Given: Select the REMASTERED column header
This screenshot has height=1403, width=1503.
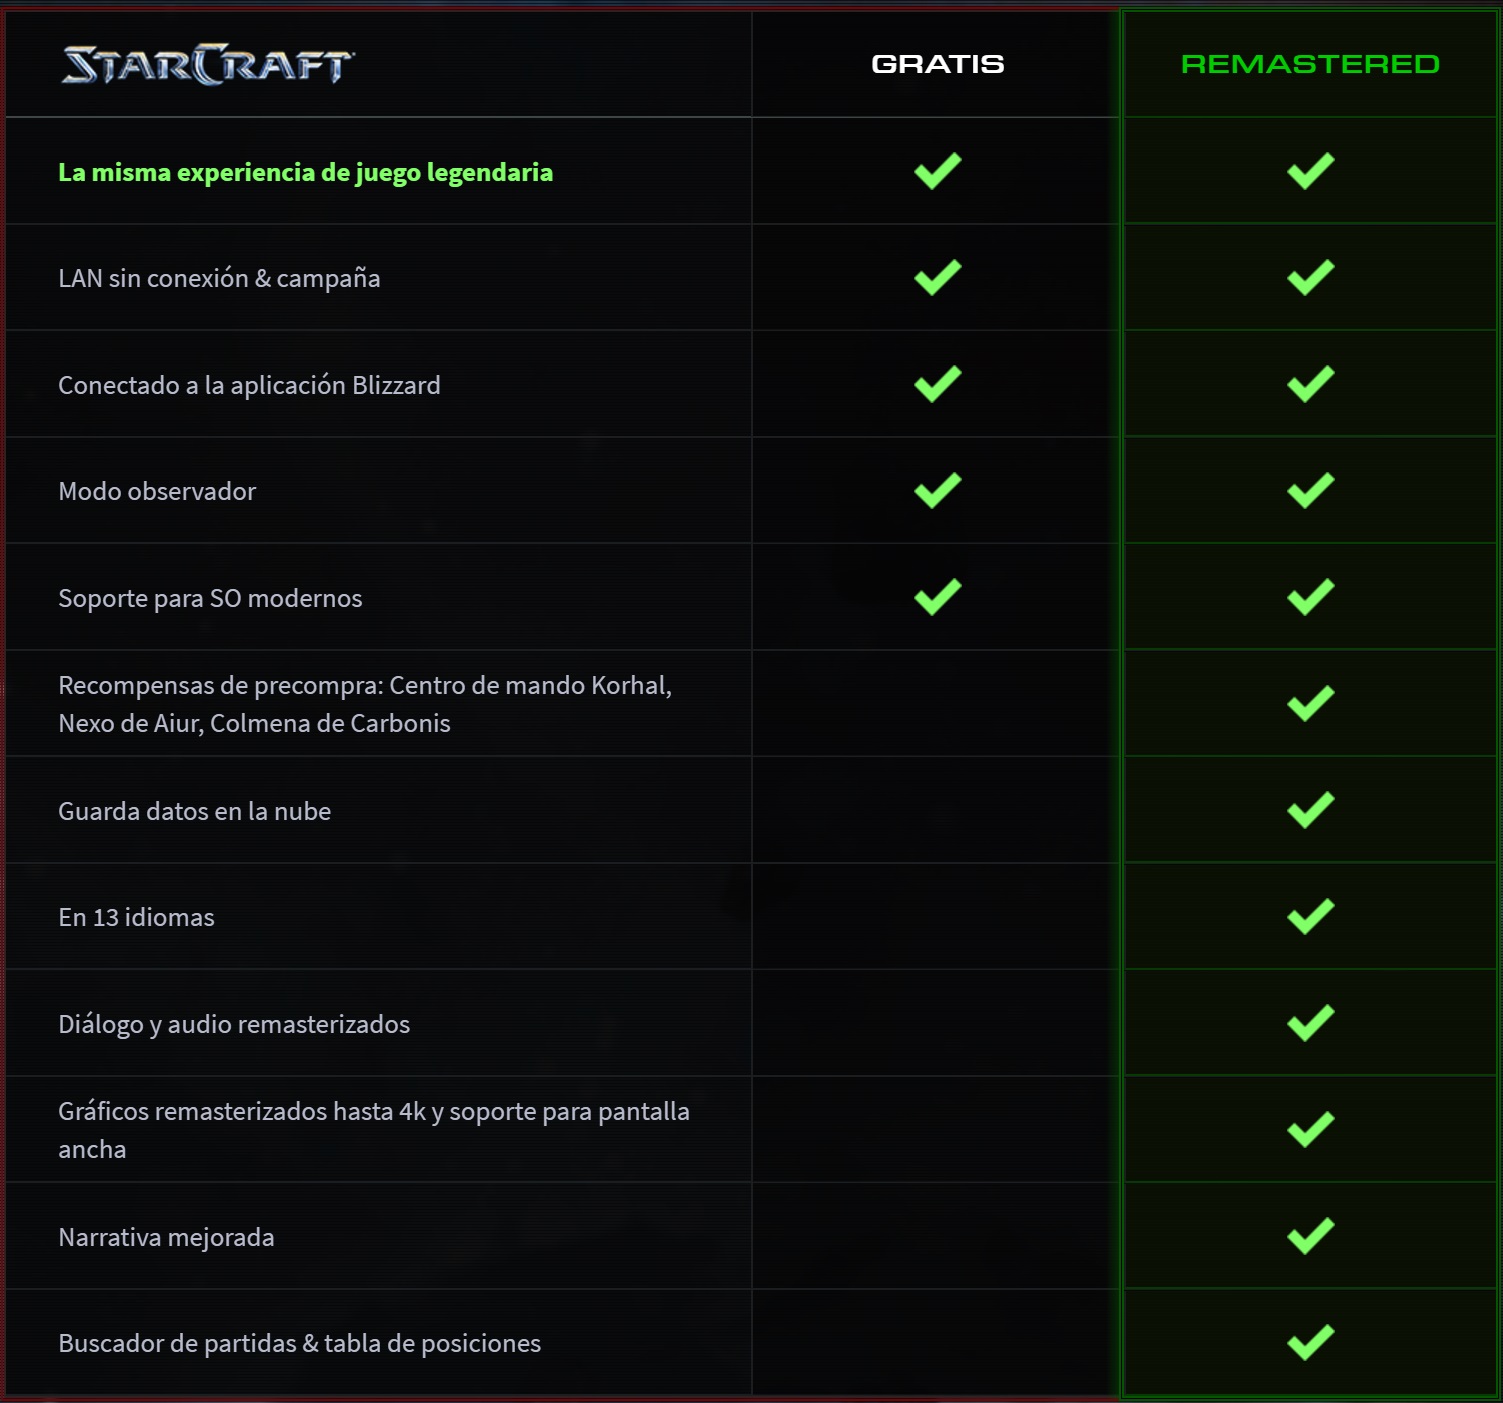Looking at the screenshot, I should point(1310,64).
